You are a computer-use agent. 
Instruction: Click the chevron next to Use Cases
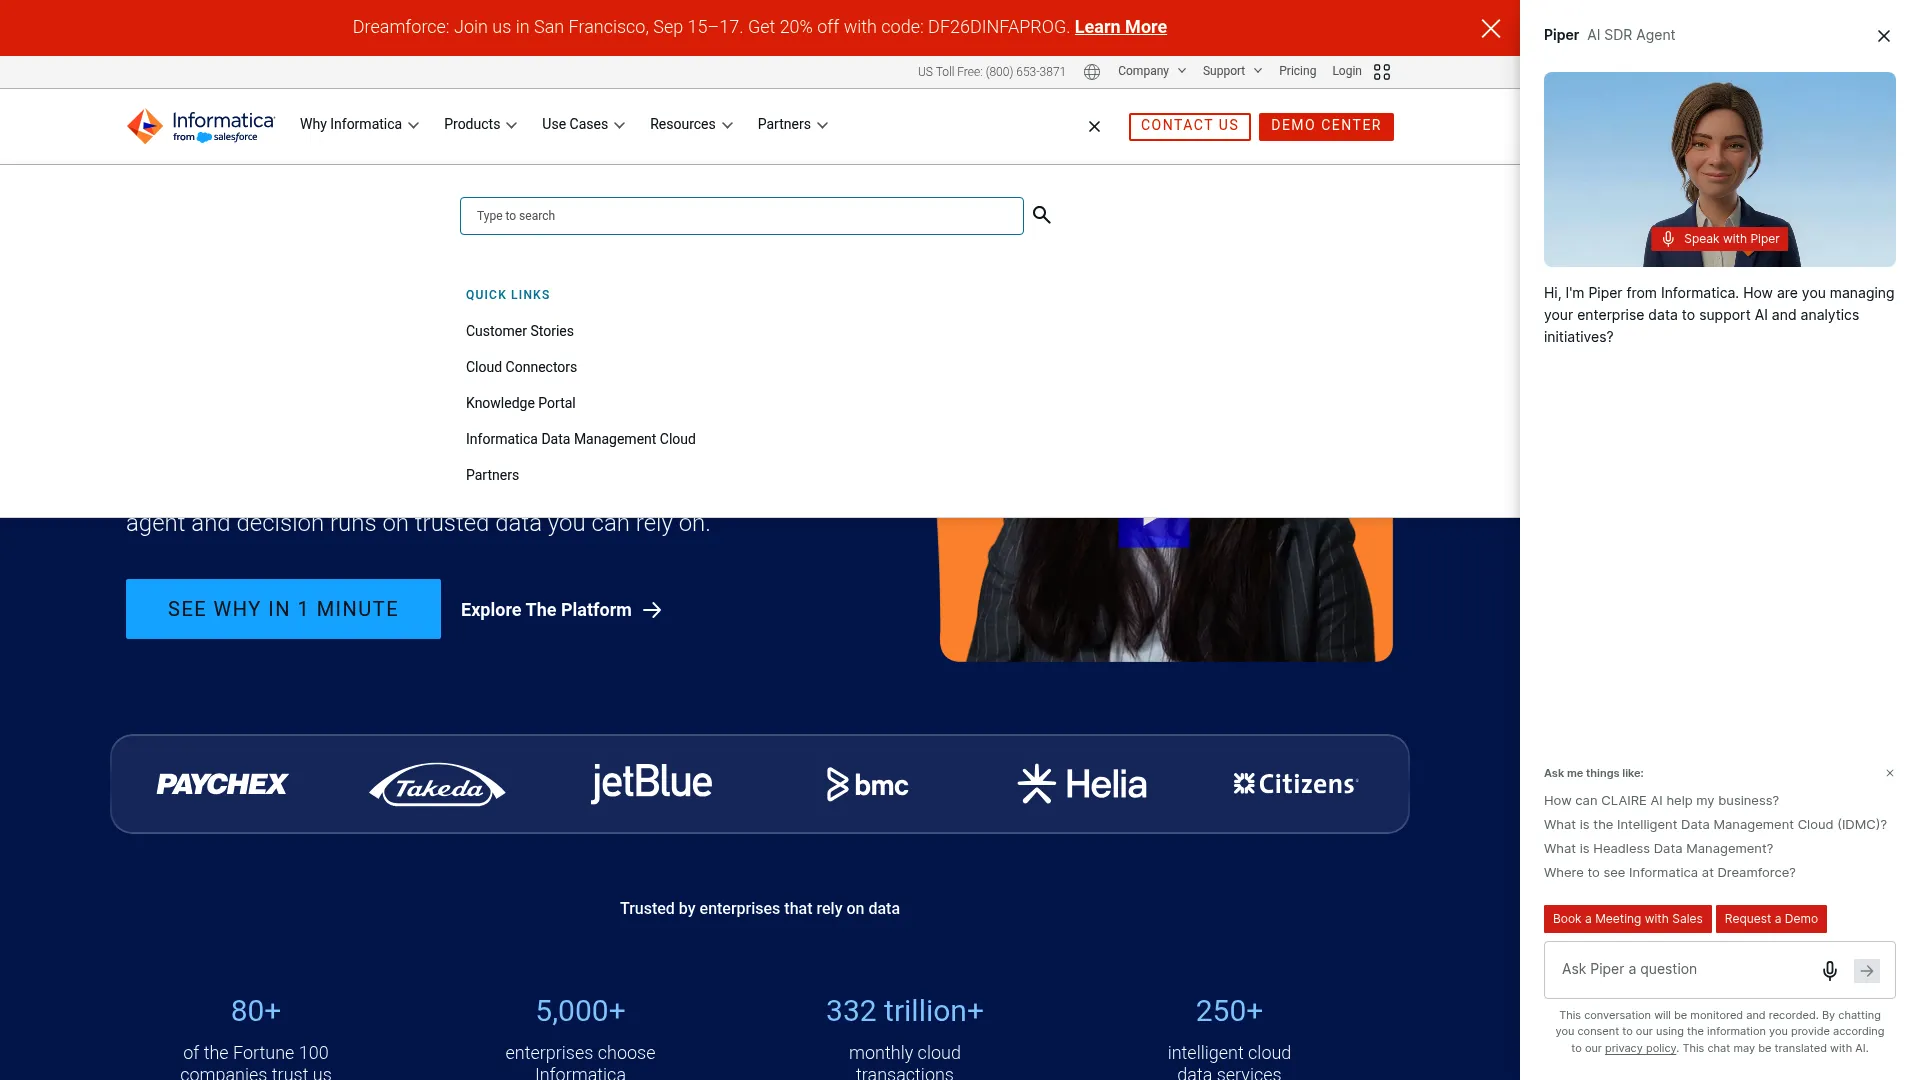tap(619, 126)
